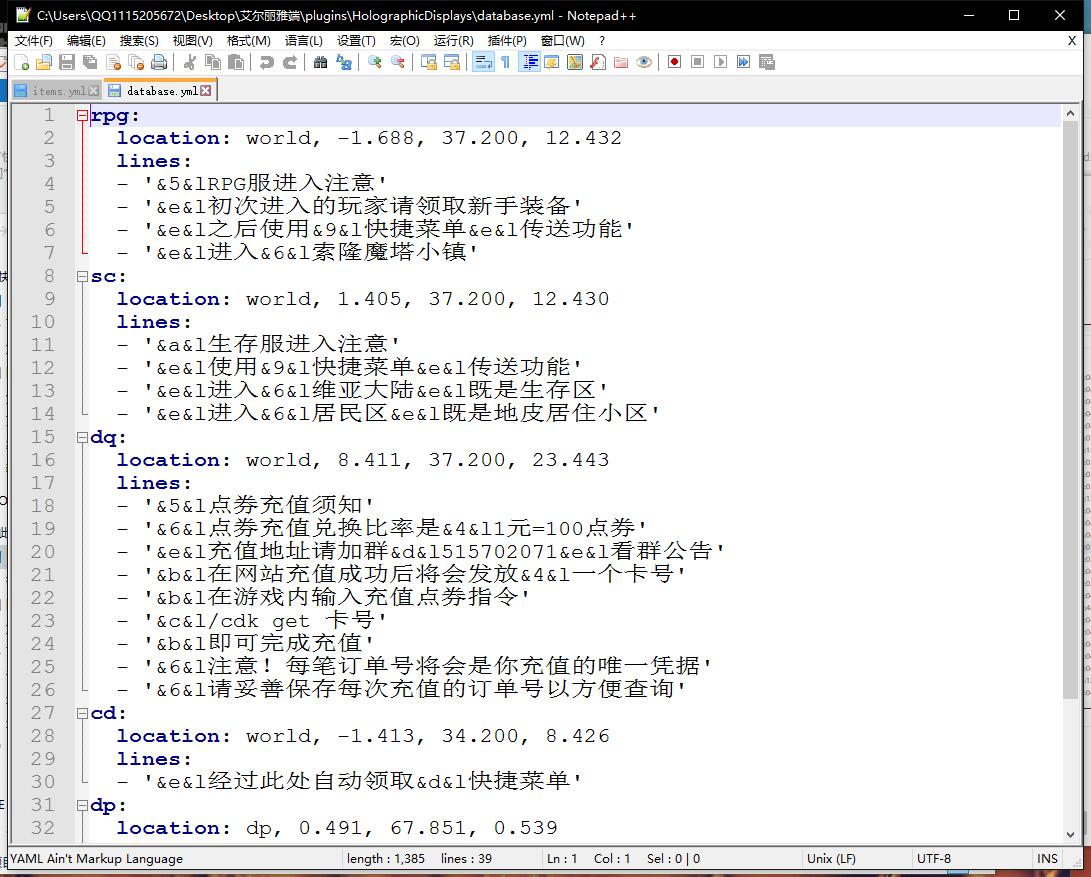The image size is (1091, 877).
Task: Open the Folder as Workspace icon
Action: coord(621,63)
